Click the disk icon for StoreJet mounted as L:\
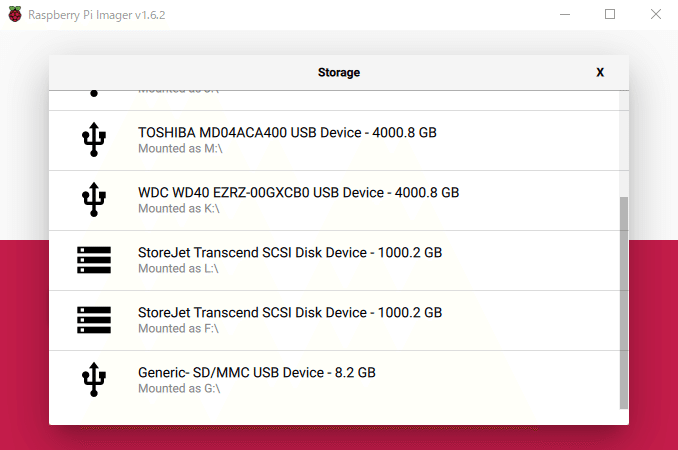 (94, 260)
